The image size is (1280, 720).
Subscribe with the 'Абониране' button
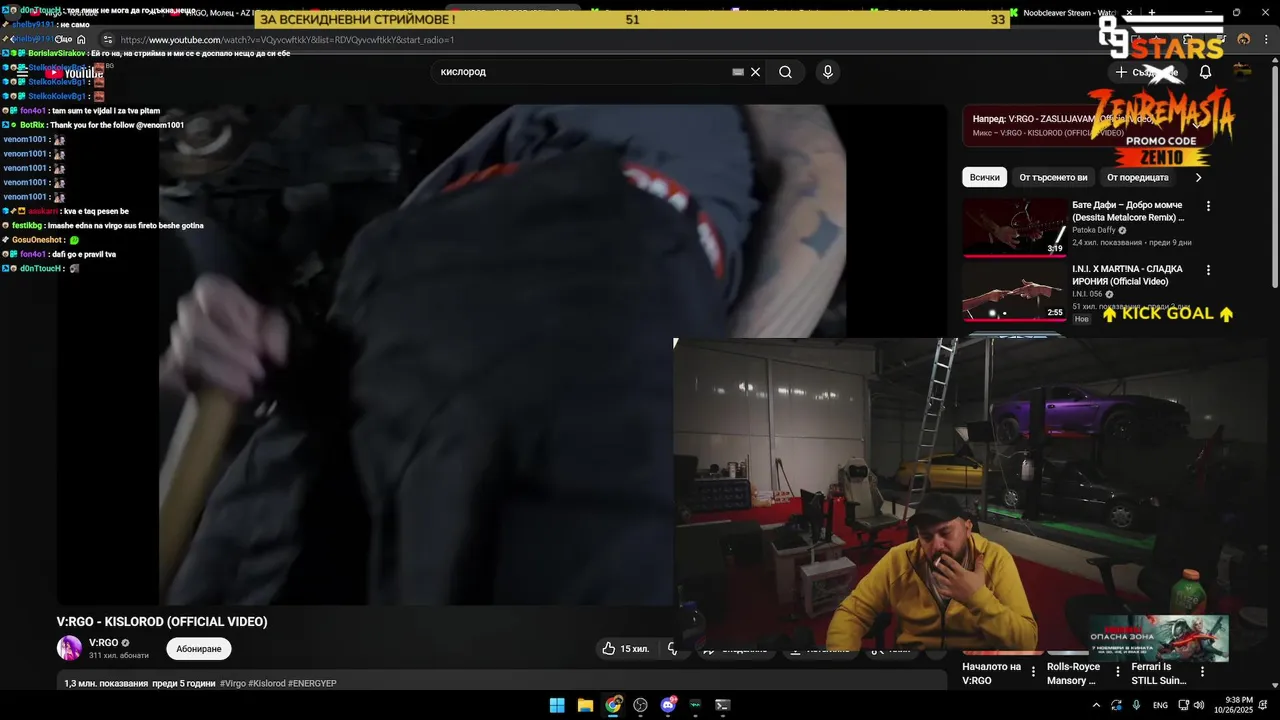199,649
